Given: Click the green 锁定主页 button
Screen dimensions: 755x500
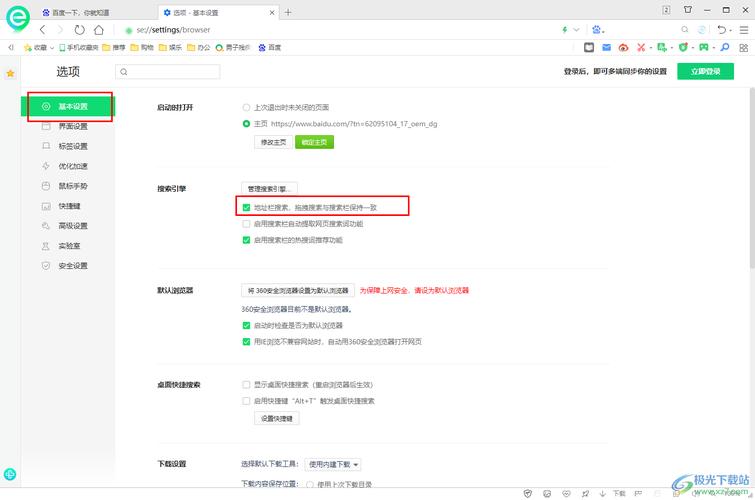Looking at the screenshot, I should [x=314, y=142].
